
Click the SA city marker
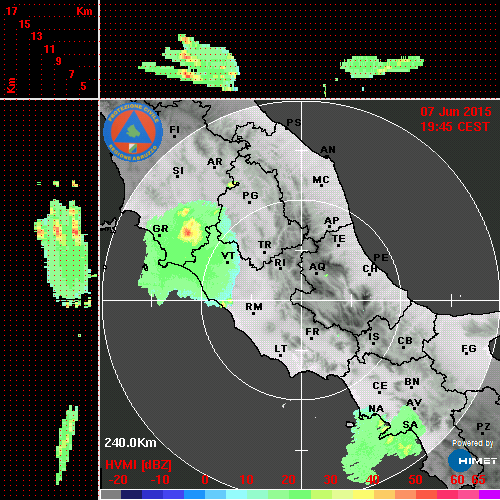410,426
